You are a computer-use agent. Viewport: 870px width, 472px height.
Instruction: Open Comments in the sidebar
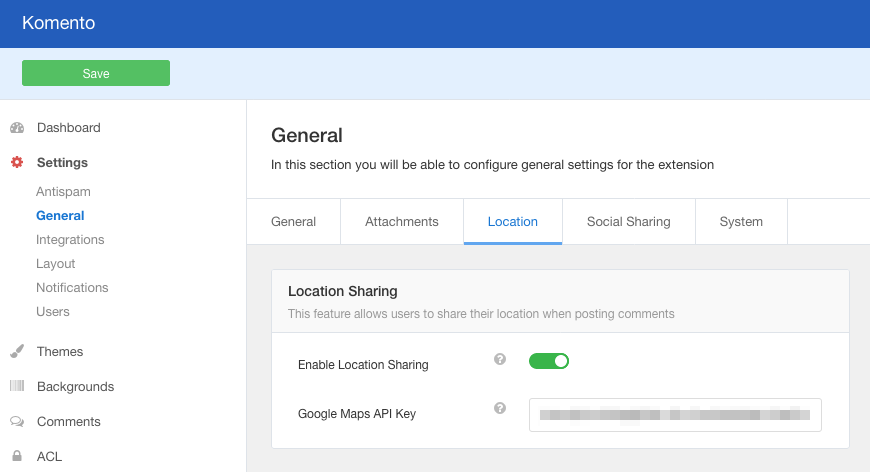tap(69, 422)
